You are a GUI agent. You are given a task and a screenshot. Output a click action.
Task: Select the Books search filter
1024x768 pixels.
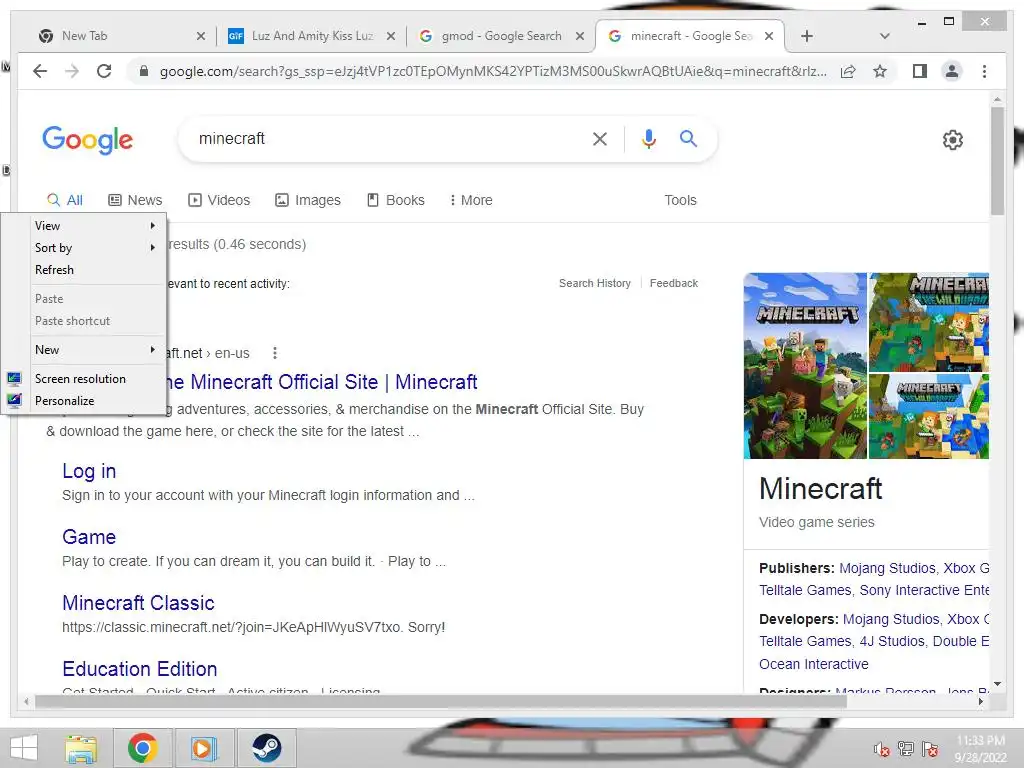(396, 200)
